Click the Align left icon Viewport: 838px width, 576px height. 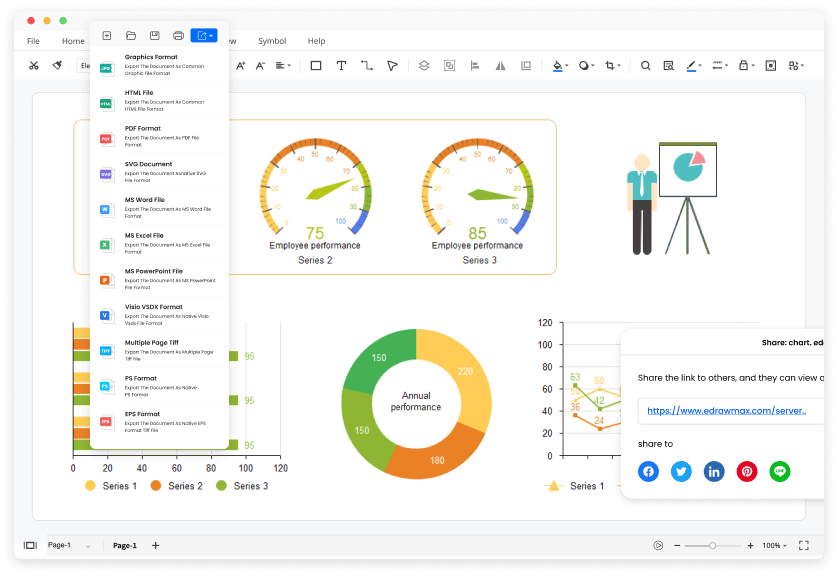tap(475, 65)
